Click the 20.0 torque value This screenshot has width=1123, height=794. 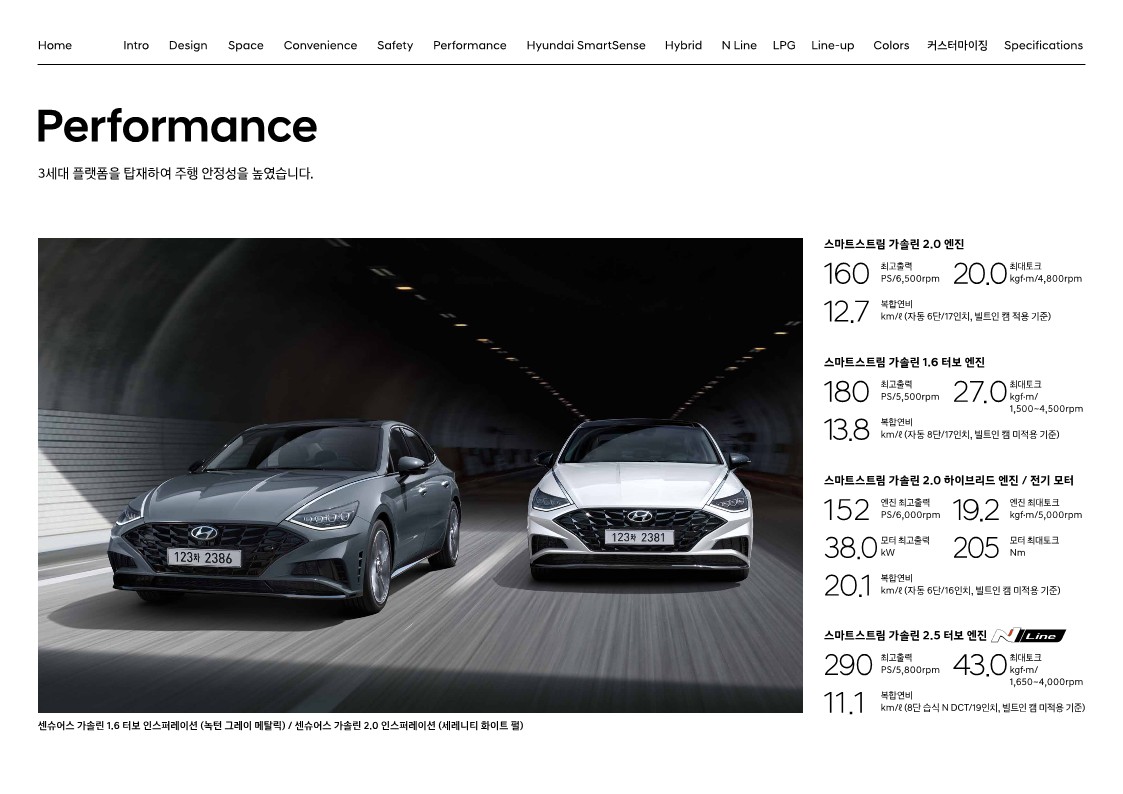coord(979,273)
